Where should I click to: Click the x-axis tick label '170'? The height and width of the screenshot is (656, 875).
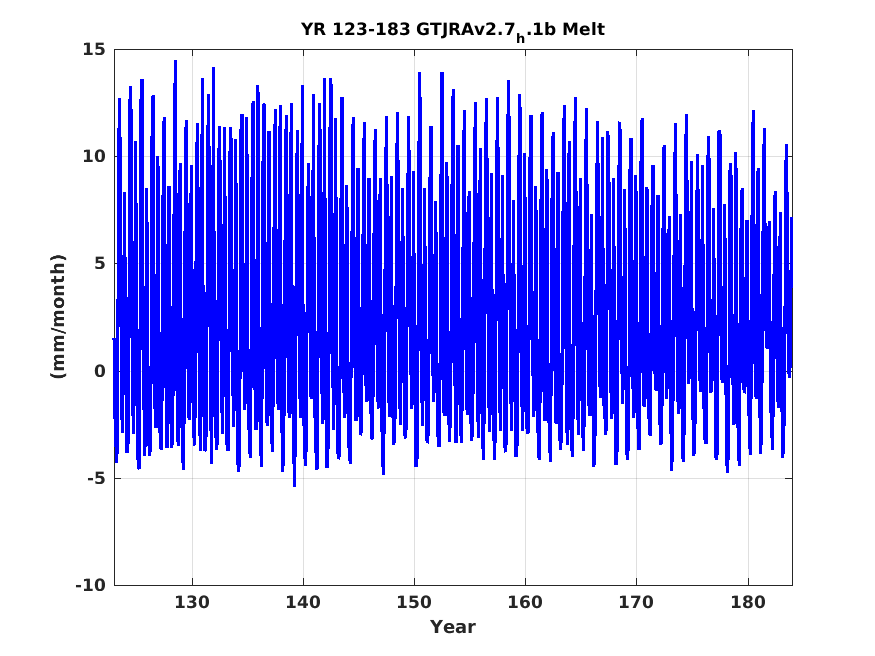tap(636, 603)
